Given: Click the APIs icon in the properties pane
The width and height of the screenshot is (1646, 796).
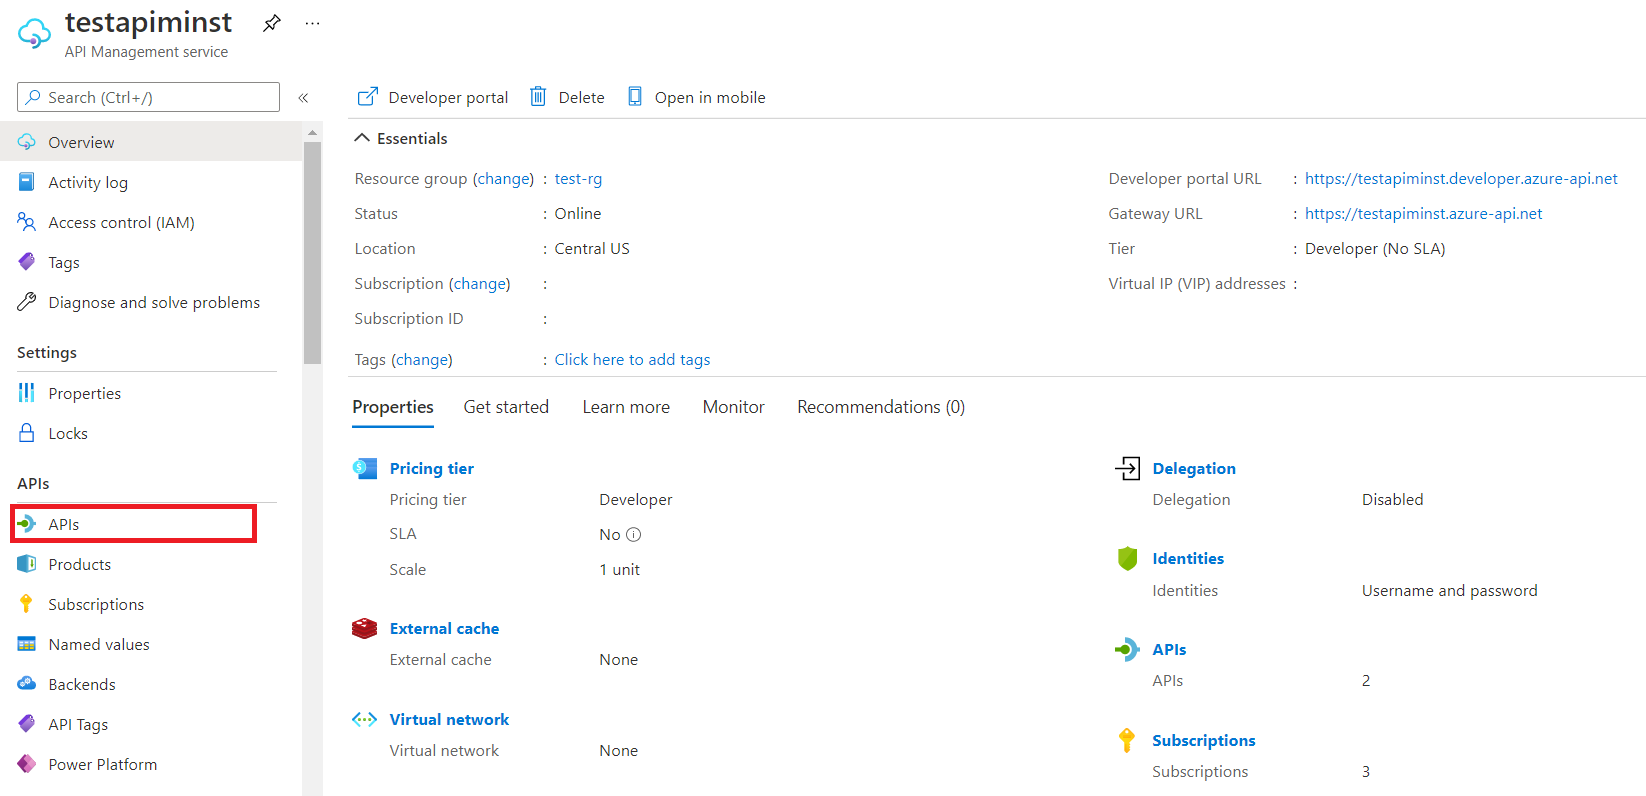Looking at the screenshot, I should click(1127, 649).
